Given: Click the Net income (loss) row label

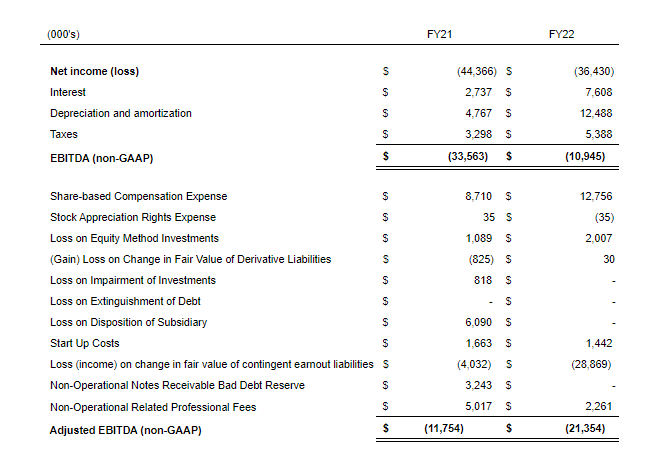Looking at the screenshot, I should pos(94,72).
